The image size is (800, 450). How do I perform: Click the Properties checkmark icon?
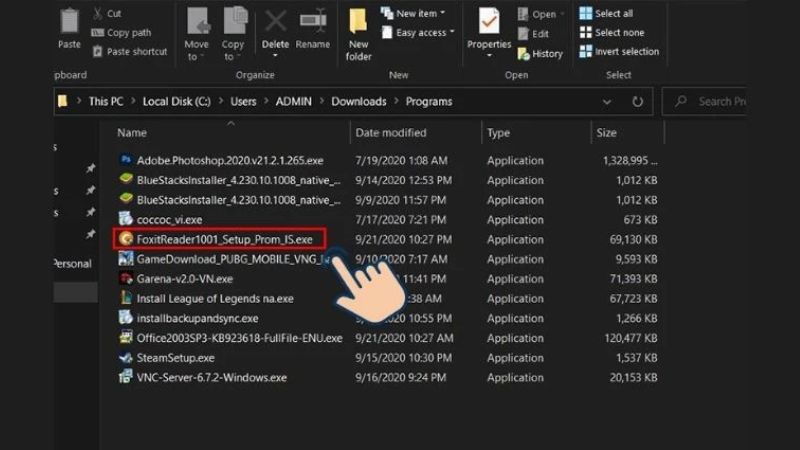coord(489,21)
